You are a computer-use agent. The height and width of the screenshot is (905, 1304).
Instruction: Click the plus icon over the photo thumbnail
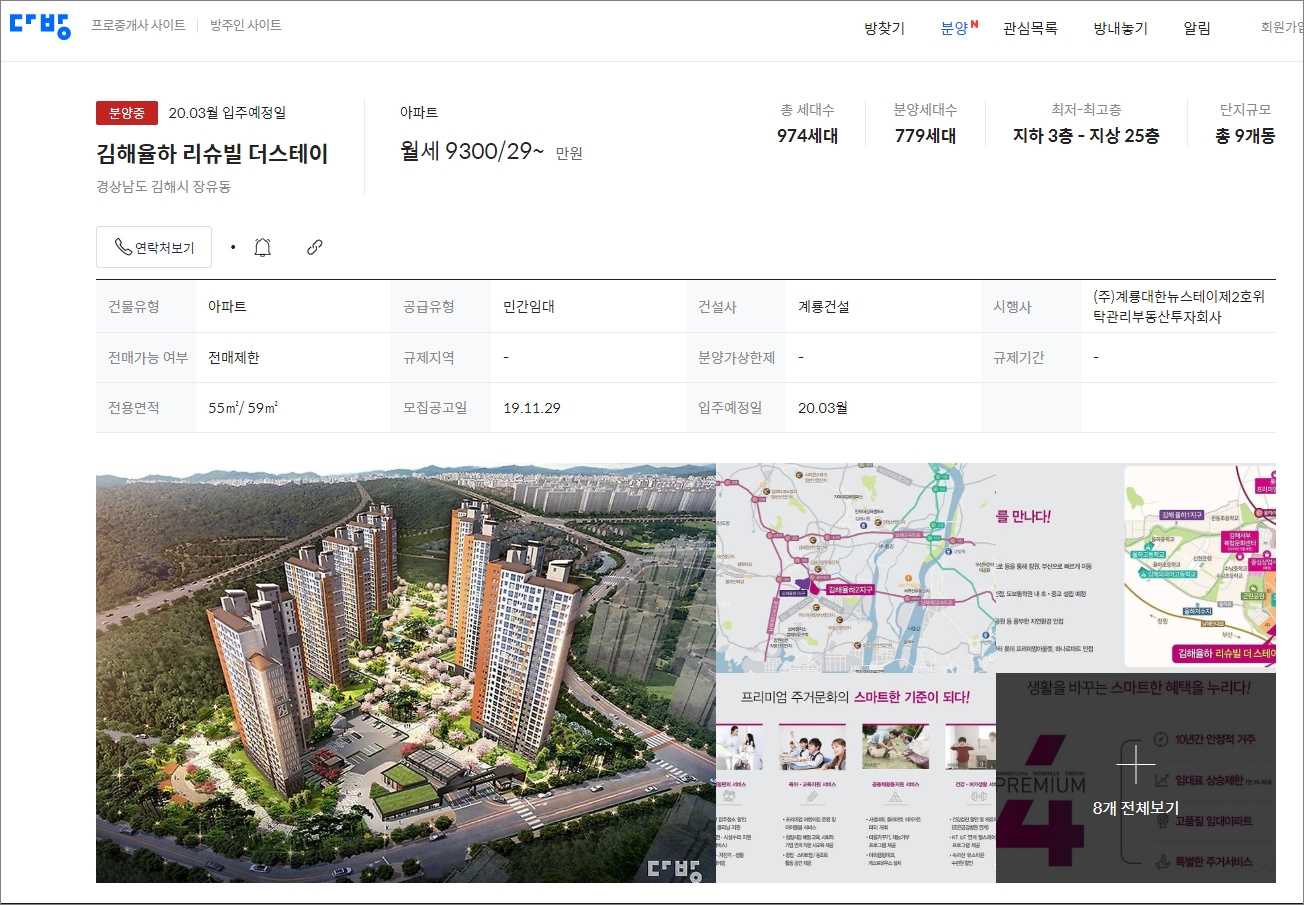1136,765
